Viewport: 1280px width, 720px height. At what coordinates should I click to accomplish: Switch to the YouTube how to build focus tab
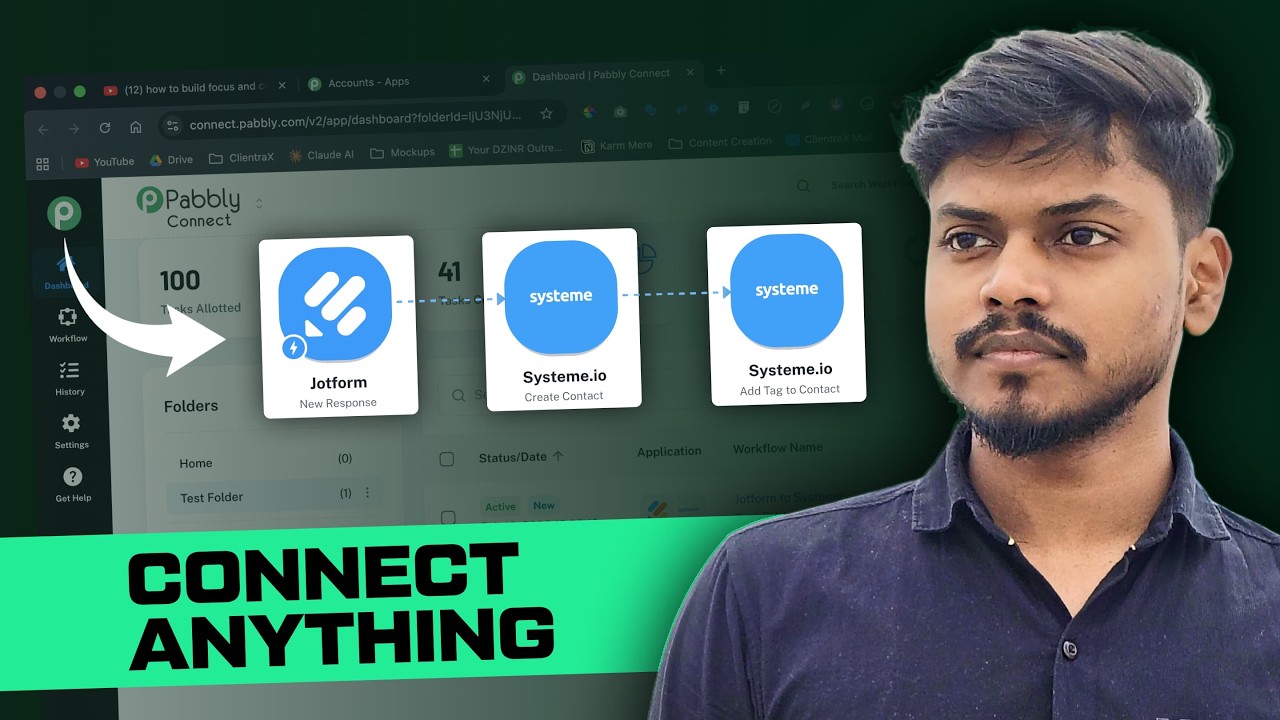(187, 88)
